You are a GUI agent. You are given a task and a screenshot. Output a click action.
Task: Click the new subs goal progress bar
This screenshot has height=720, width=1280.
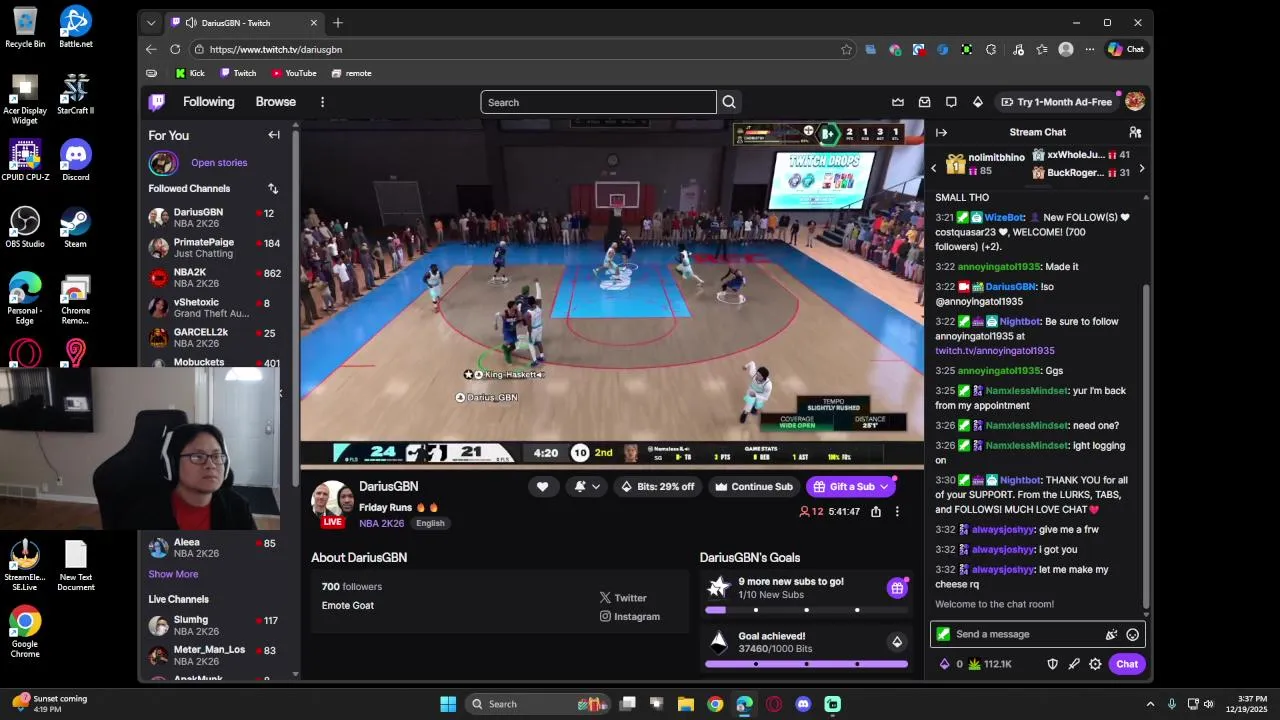click(x=806, y=610)
